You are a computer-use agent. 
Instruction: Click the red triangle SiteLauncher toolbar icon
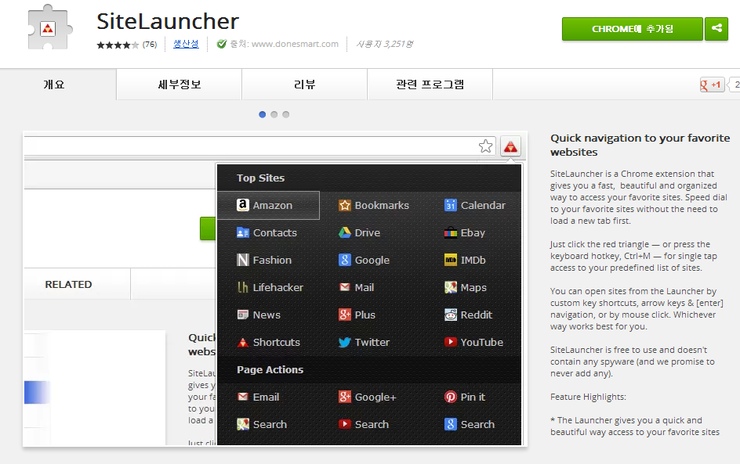point(511,147)
